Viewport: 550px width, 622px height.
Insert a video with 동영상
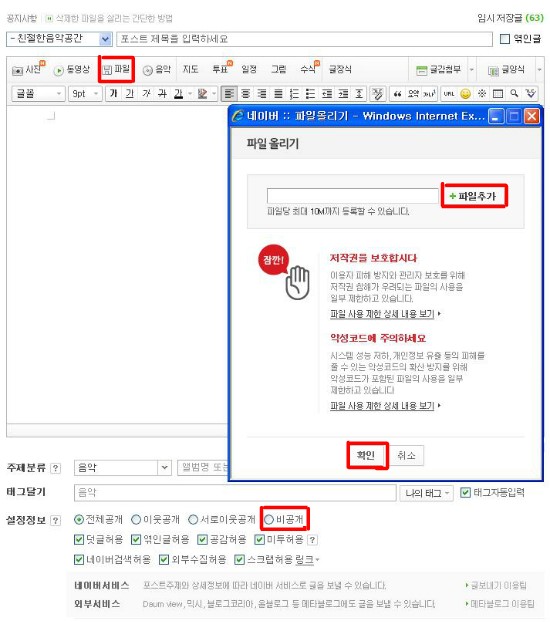pyautogui.click(x=72, y=69)
